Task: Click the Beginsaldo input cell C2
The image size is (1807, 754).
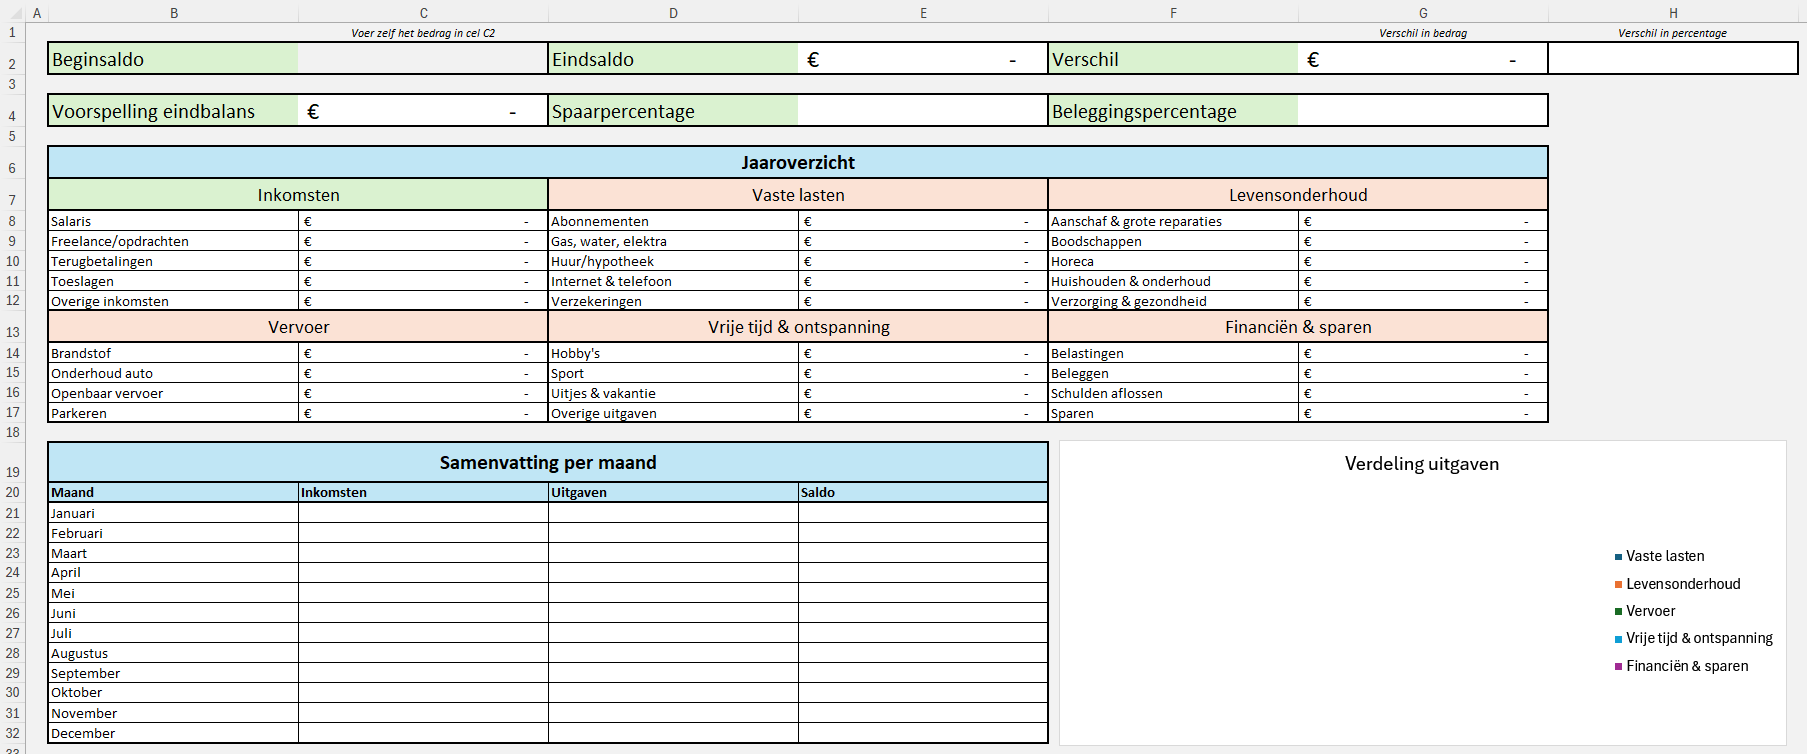Action: (x=423, y=59)
